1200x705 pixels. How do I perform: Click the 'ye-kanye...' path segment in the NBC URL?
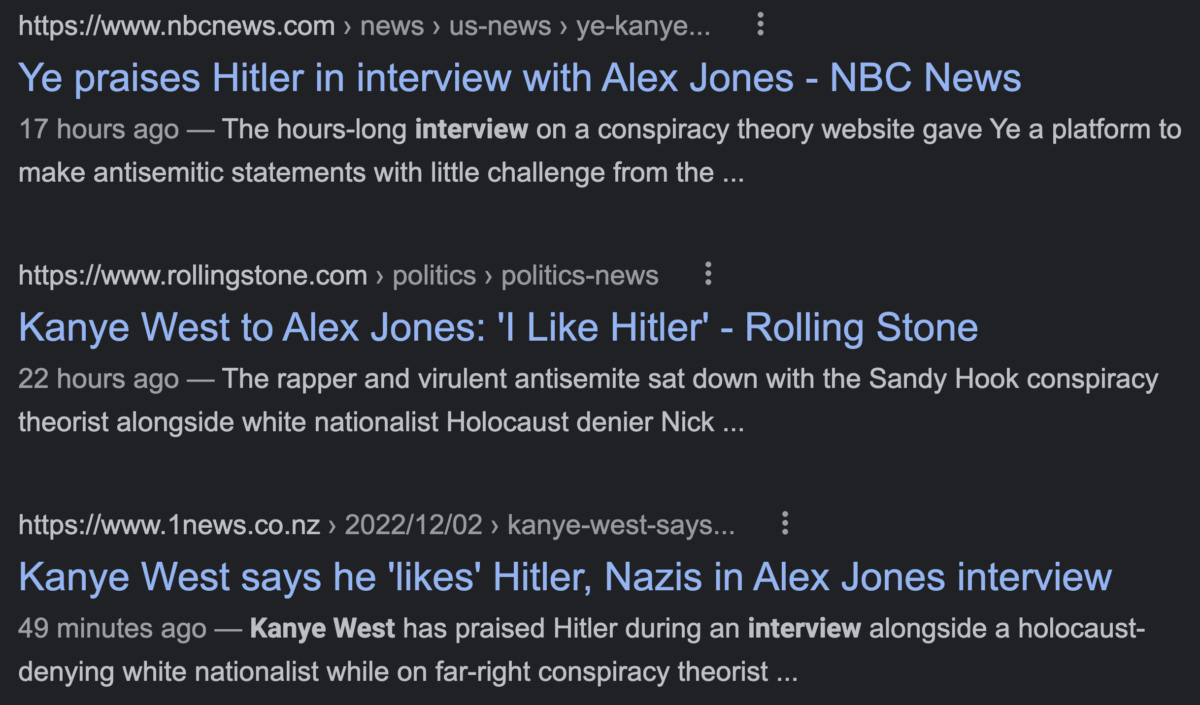tap(643, 26)
